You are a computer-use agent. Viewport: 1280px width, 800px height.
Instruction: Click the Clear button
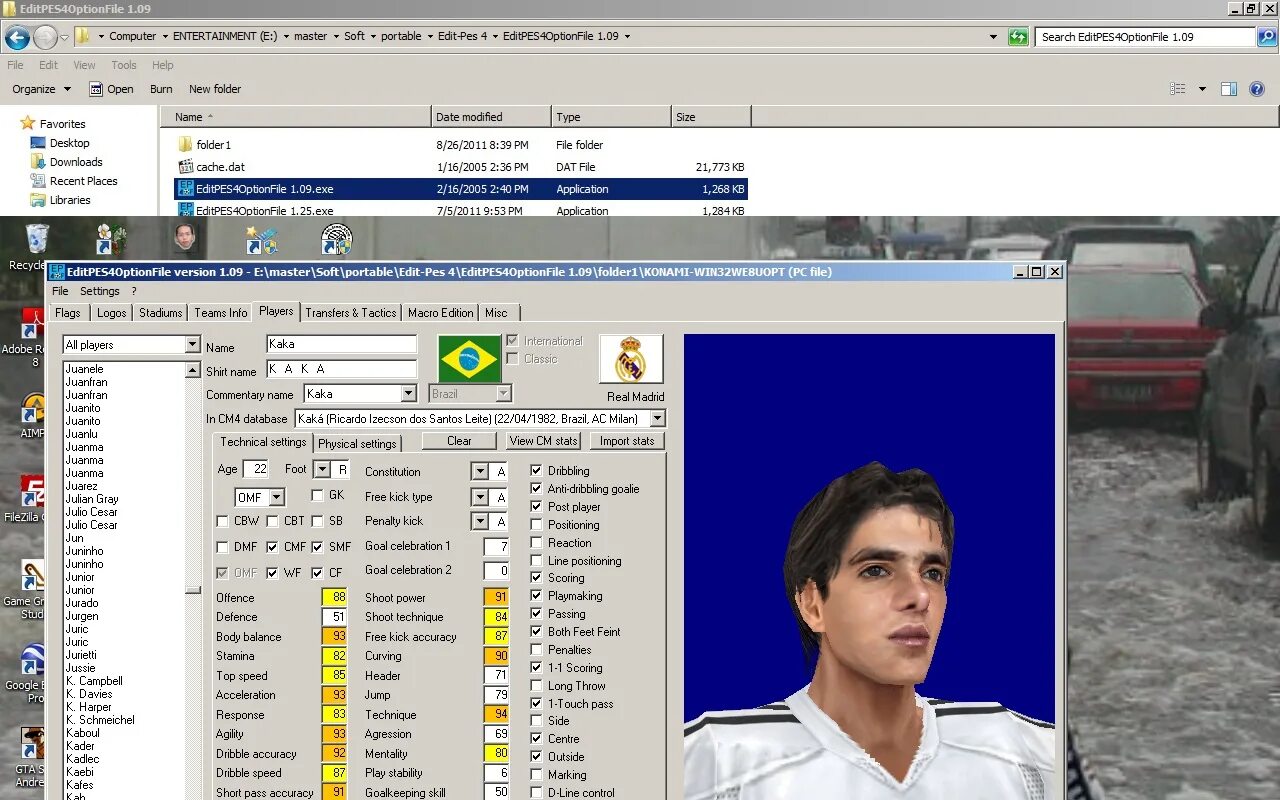pyautogui.click(x=459, y=441)
